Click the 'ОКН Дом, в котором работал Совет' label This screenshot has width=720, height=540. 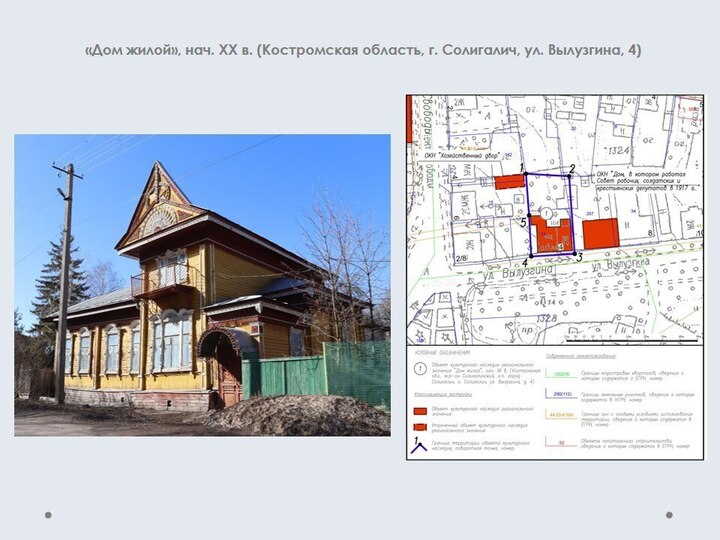pyautogui.click(x=646, y=181)
